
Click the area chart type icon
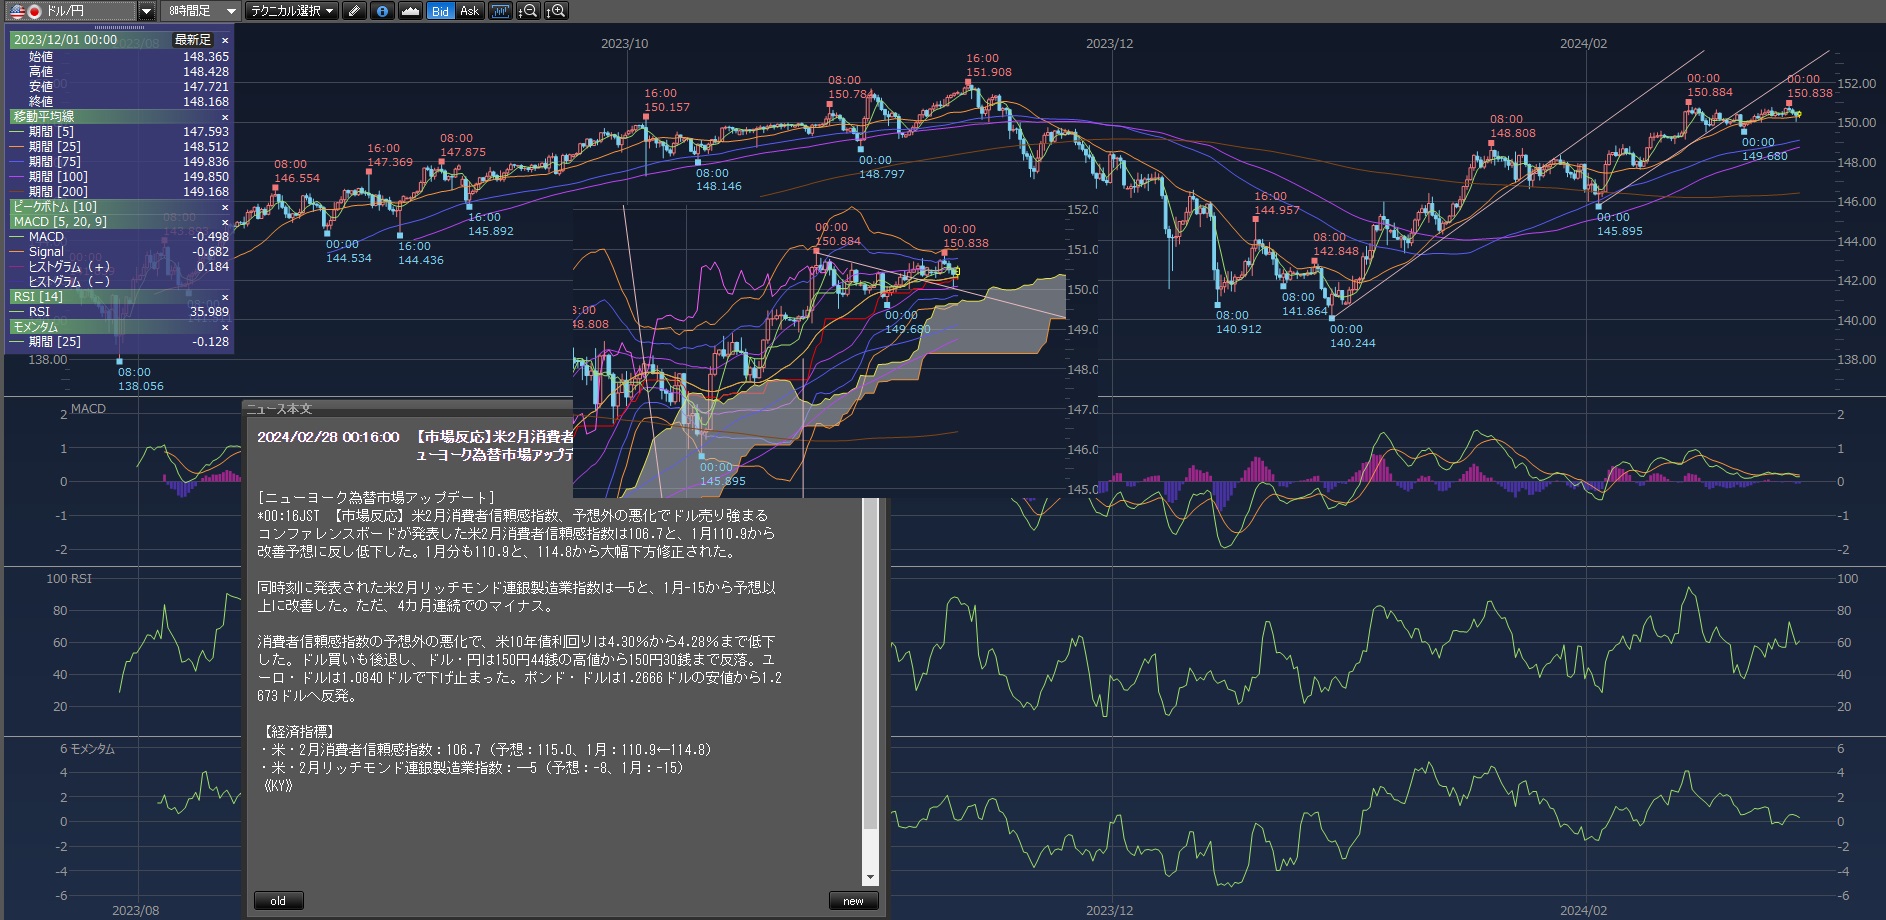click(410, 11)
